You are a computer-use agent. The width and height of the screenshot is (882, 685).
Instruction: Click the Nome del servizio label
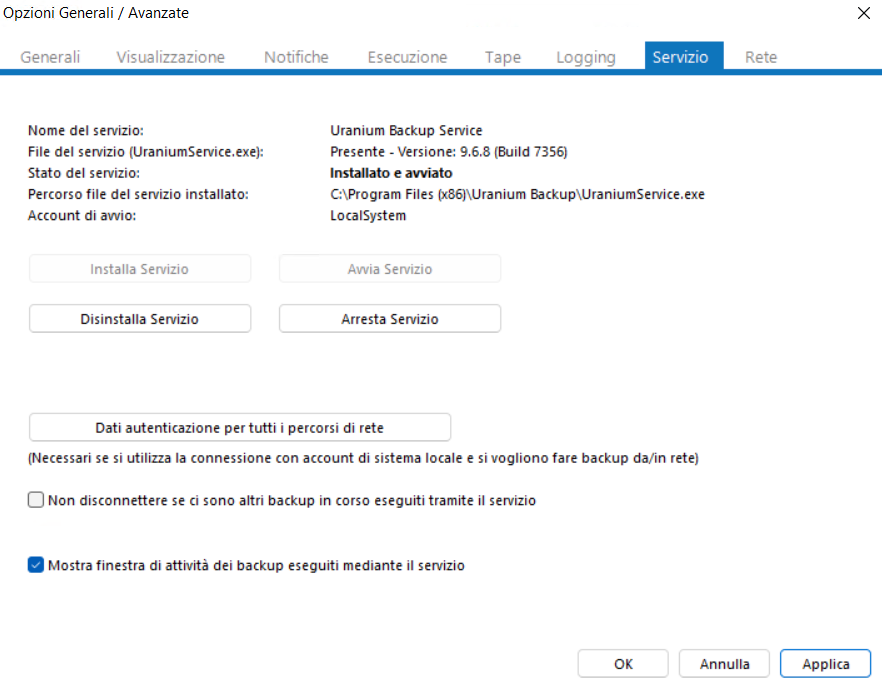click(x=86, y=130)
